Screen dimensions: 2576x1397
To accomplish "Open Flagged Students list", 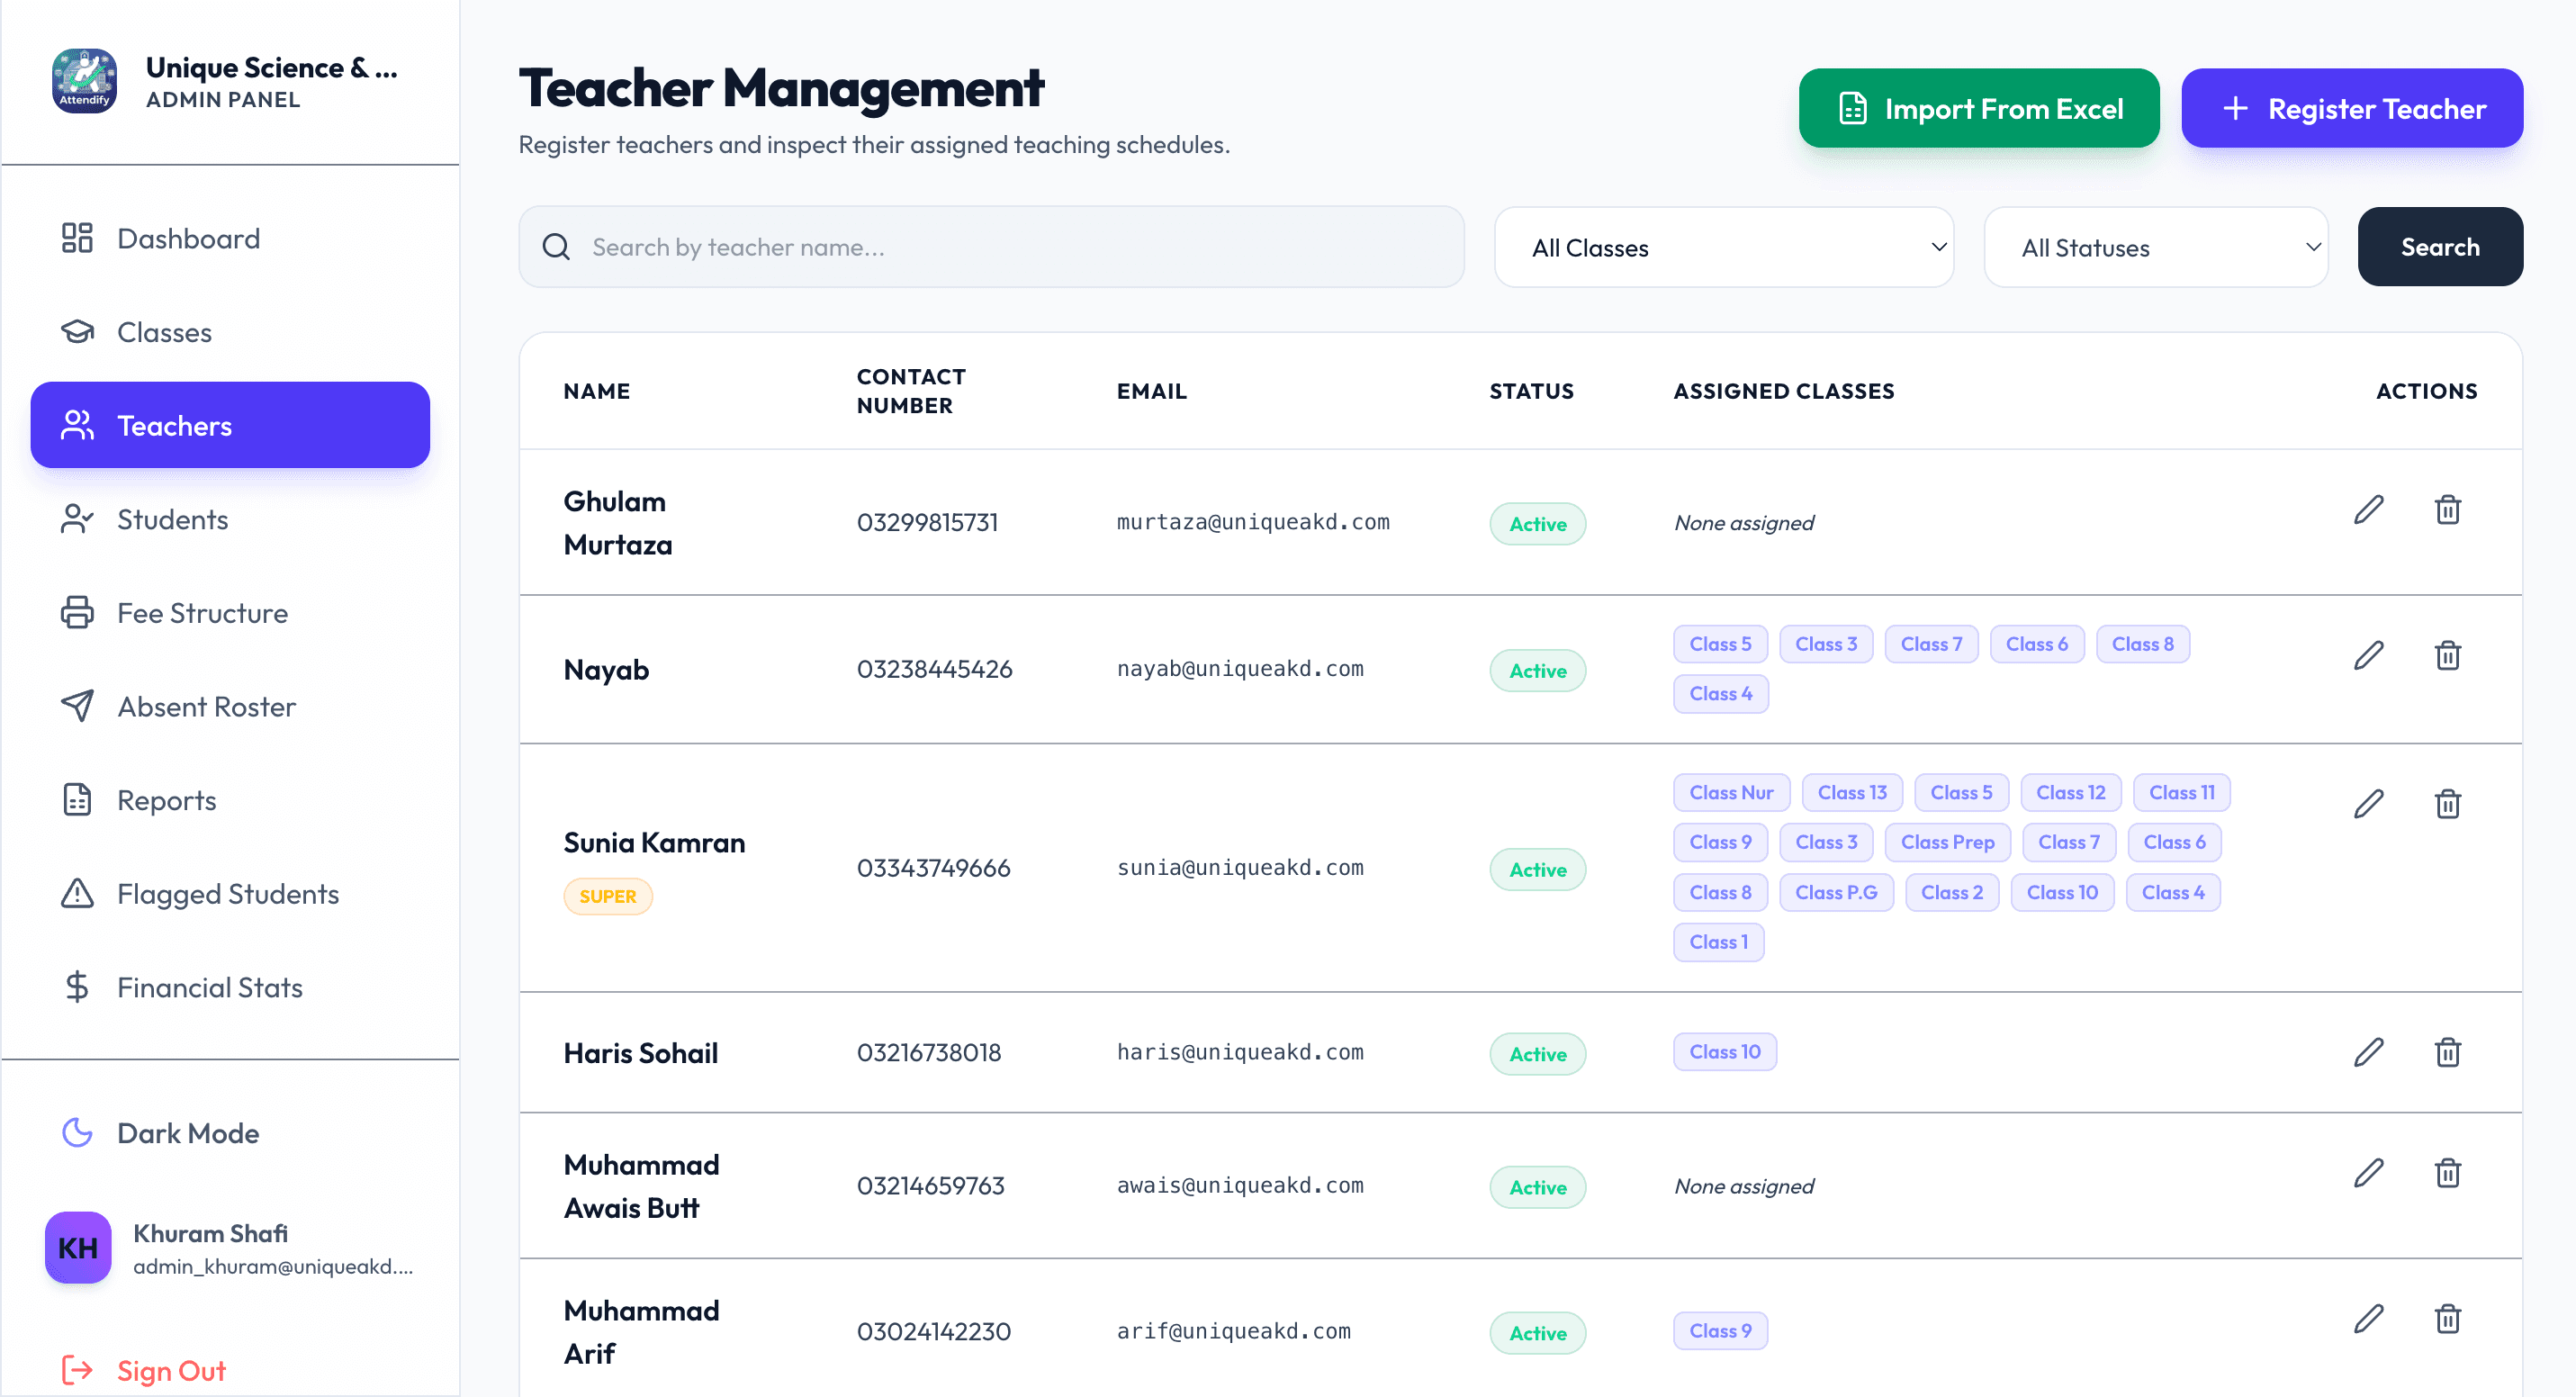I will [230, 894].
